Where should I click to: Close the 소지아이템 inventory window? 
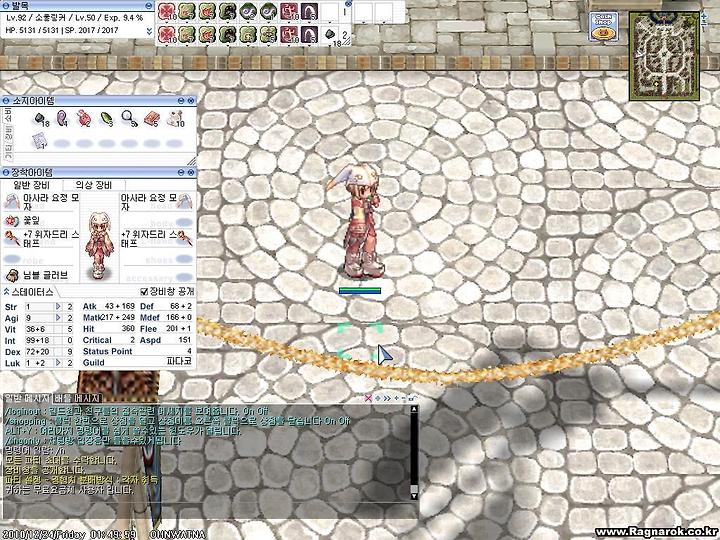(191, 100)
